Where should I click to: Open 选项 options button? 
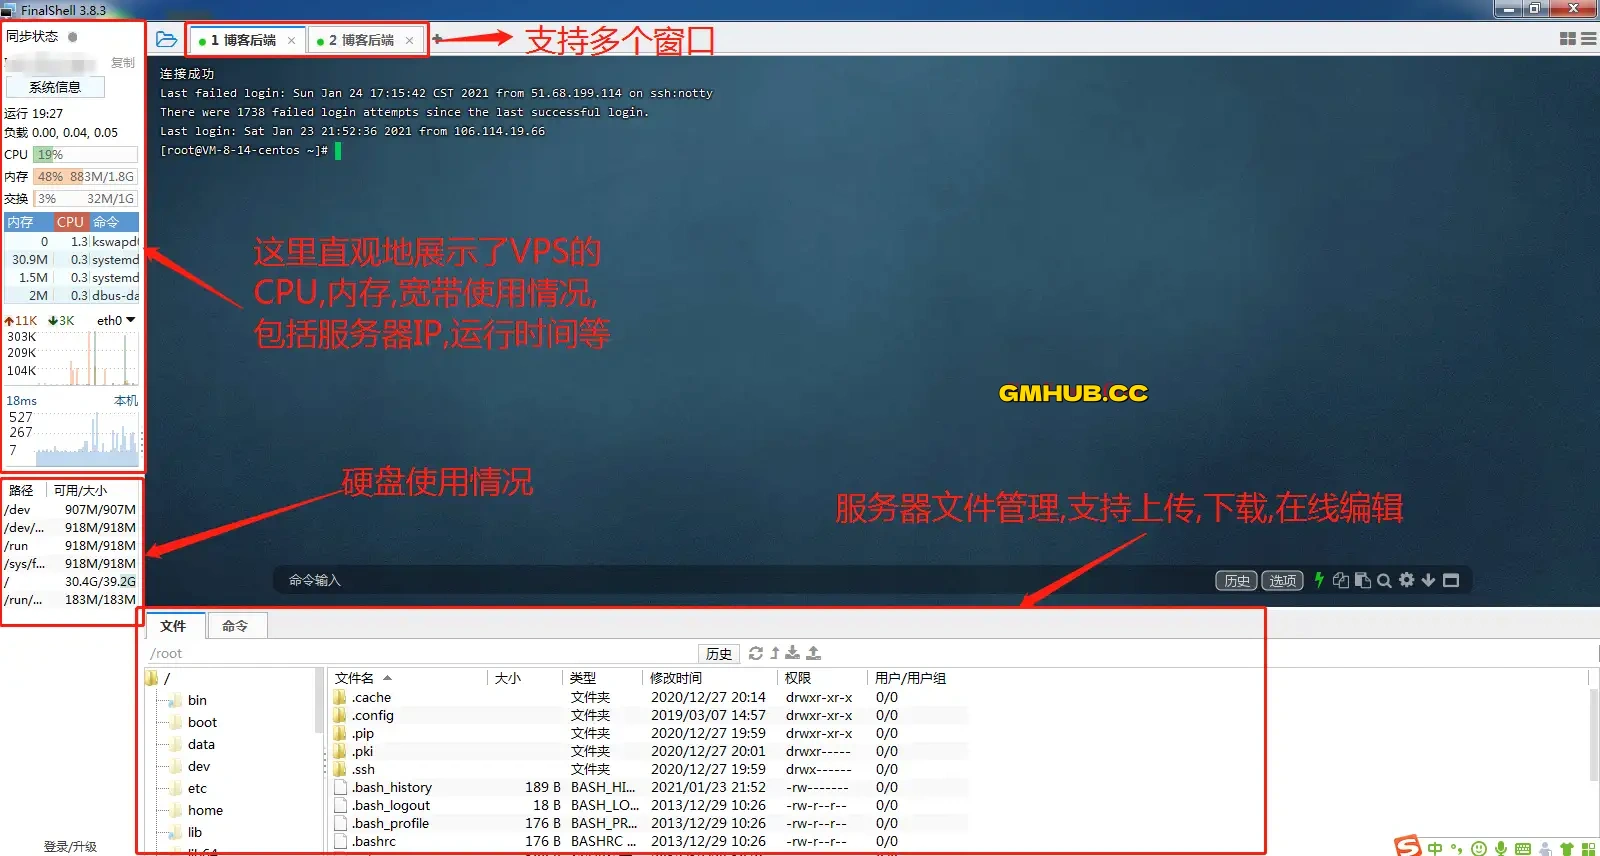tap(1283, 581)
